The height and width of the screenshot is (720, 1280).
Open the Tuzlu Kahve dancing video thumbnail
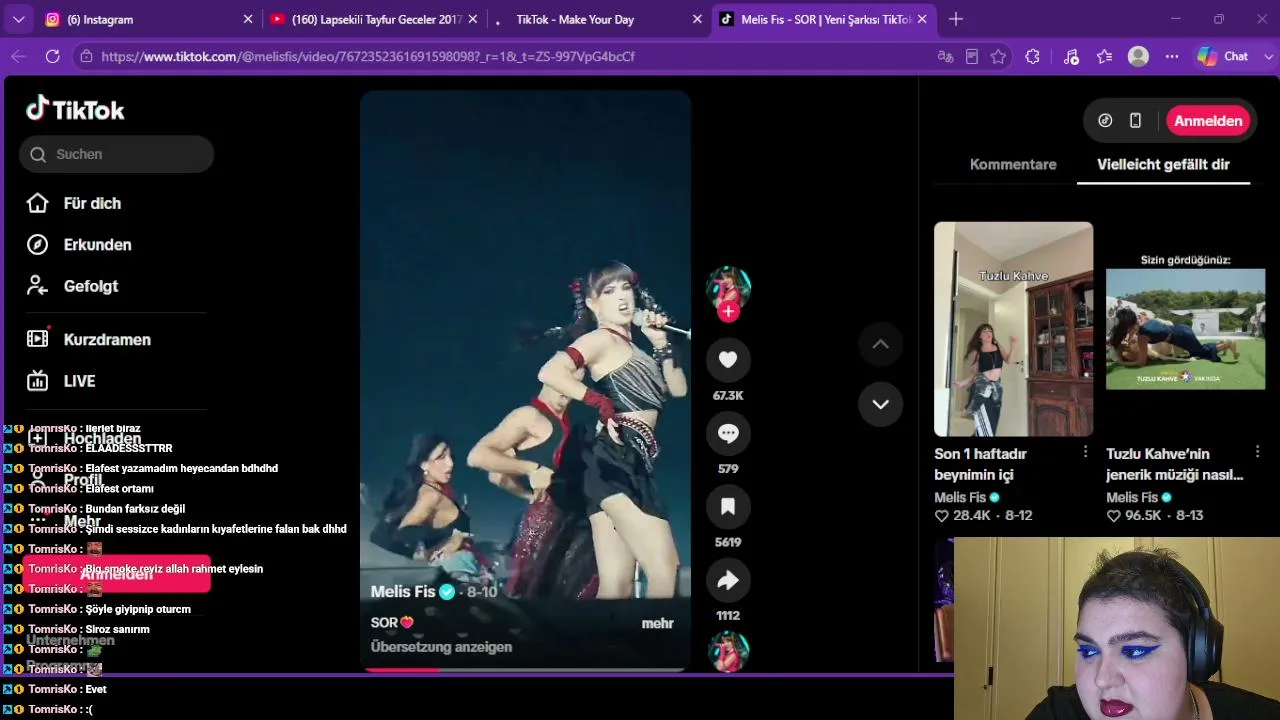pos(1013,329)
